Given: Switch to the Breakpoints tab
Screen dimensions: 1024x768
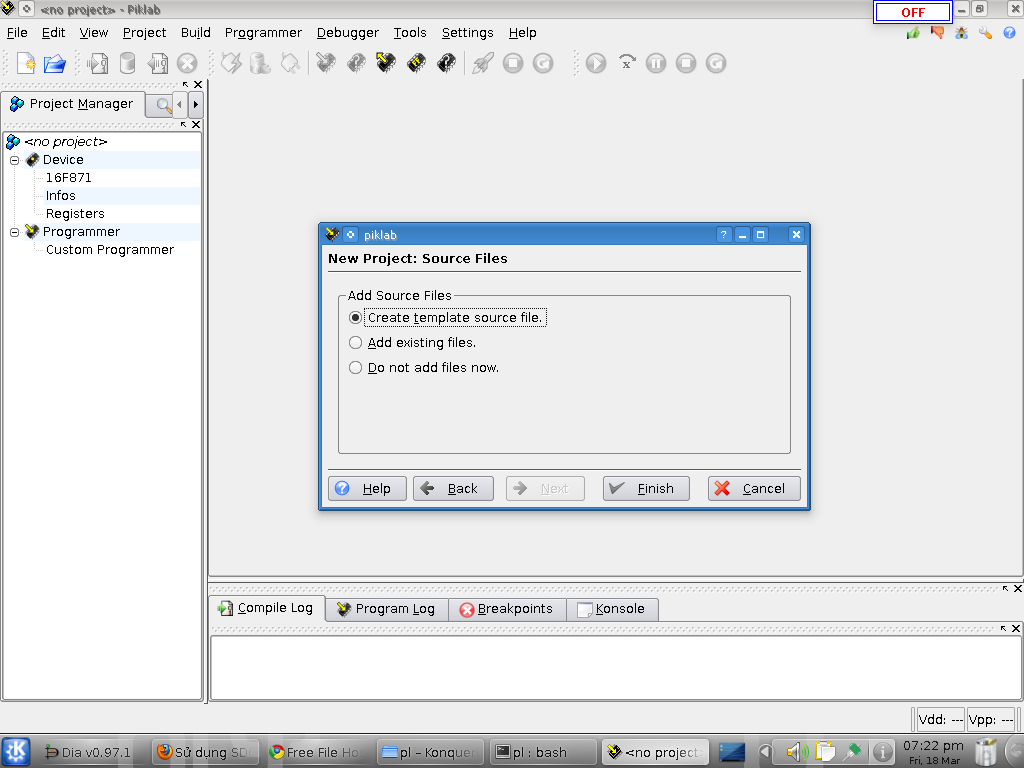Looking at the screenshot, I should pos(507,609).
